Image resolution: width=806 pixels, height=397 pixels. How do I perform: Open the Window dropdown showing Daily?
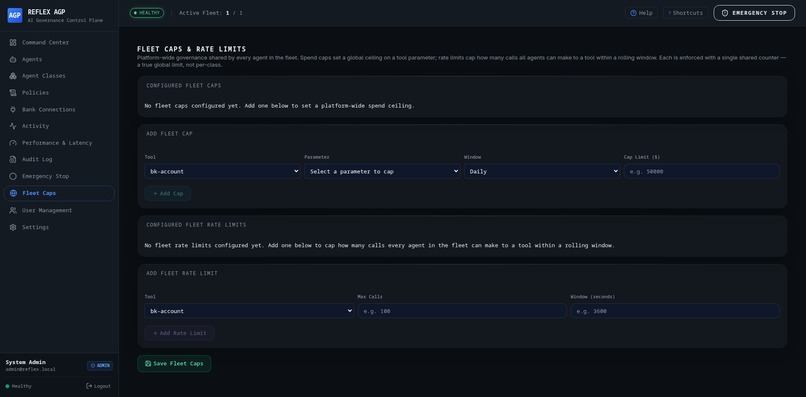click(x=542, y=171)
